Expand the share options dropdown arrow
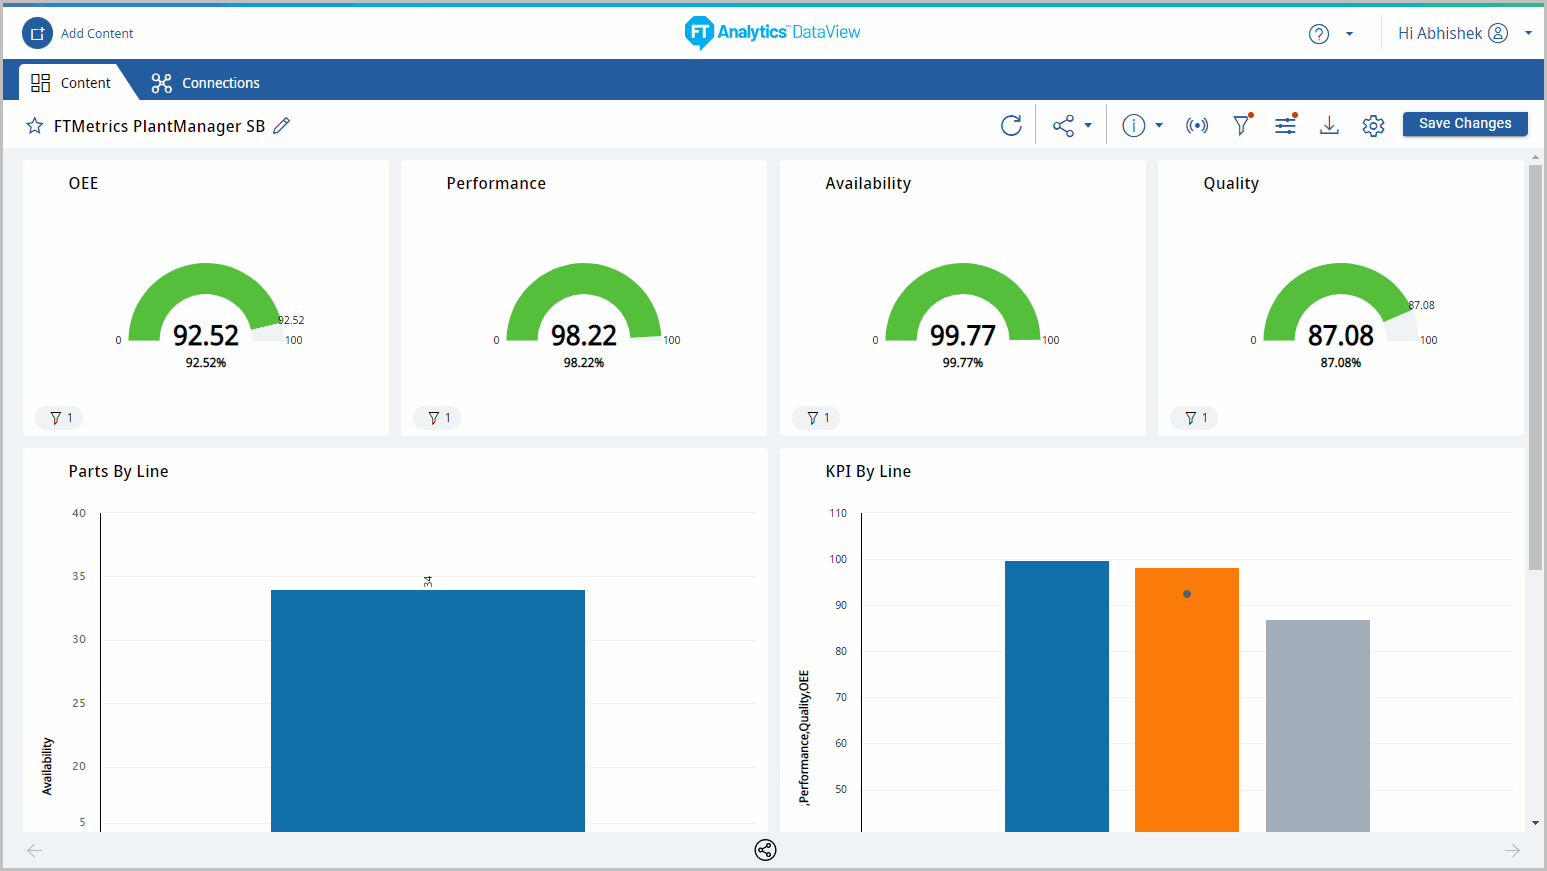 click(1088, 125)
